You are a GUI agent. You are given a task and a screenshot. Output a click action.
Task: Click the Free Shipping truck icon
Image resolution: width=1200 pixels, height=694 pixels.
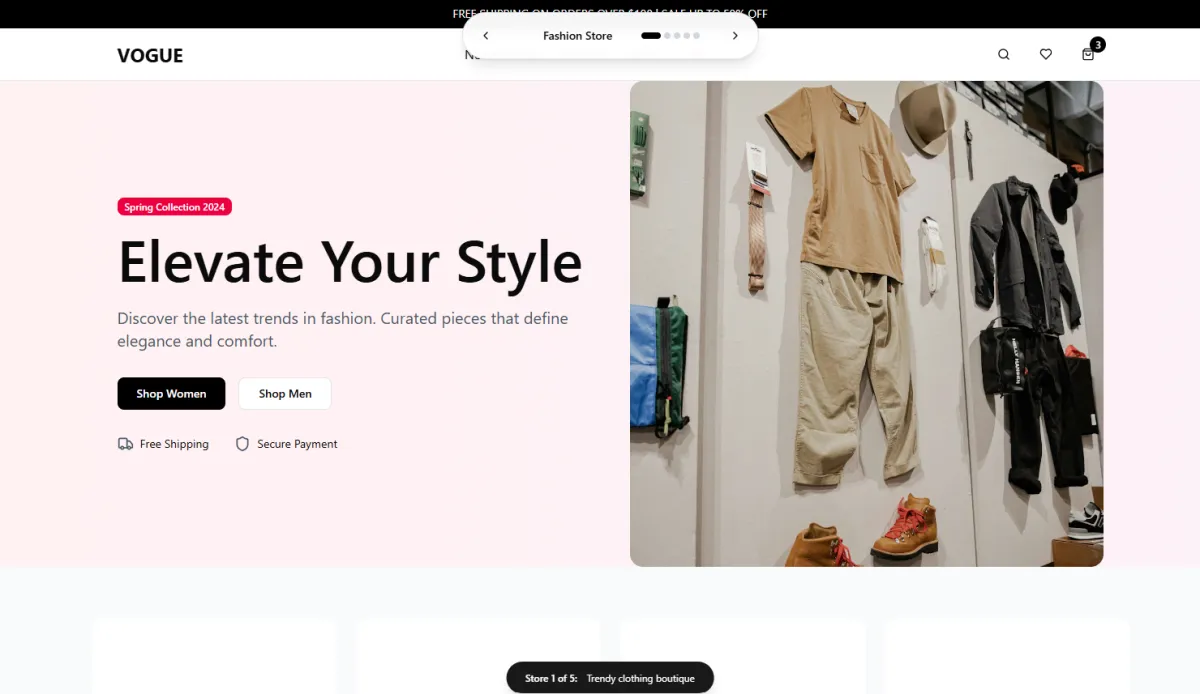pyautogui.click(x=125, y=444)
